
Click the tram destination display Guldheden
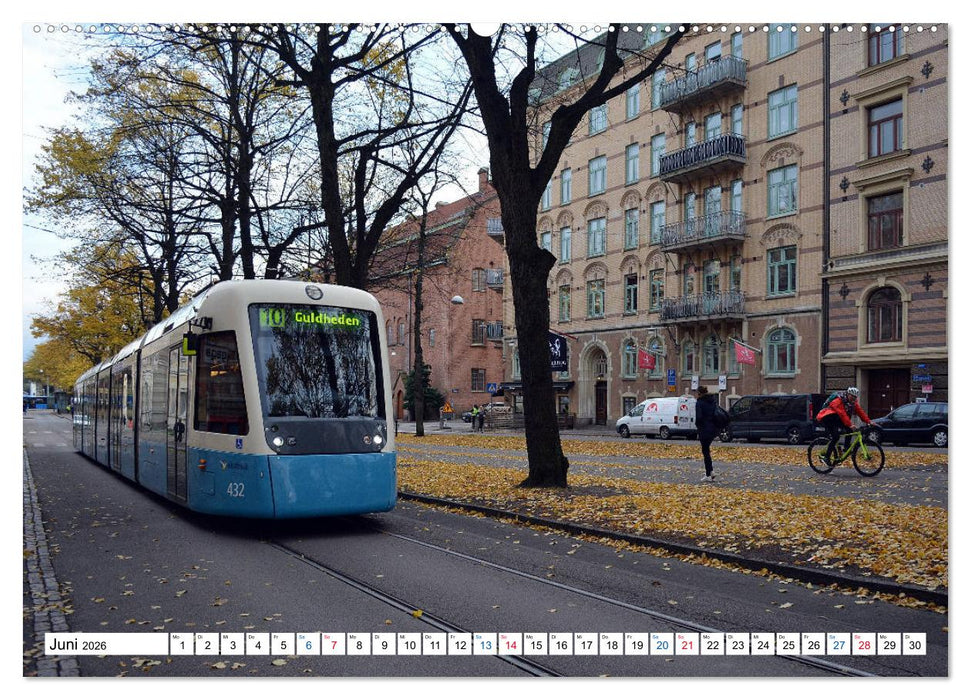pyautogui.click(x=327, y=318)
